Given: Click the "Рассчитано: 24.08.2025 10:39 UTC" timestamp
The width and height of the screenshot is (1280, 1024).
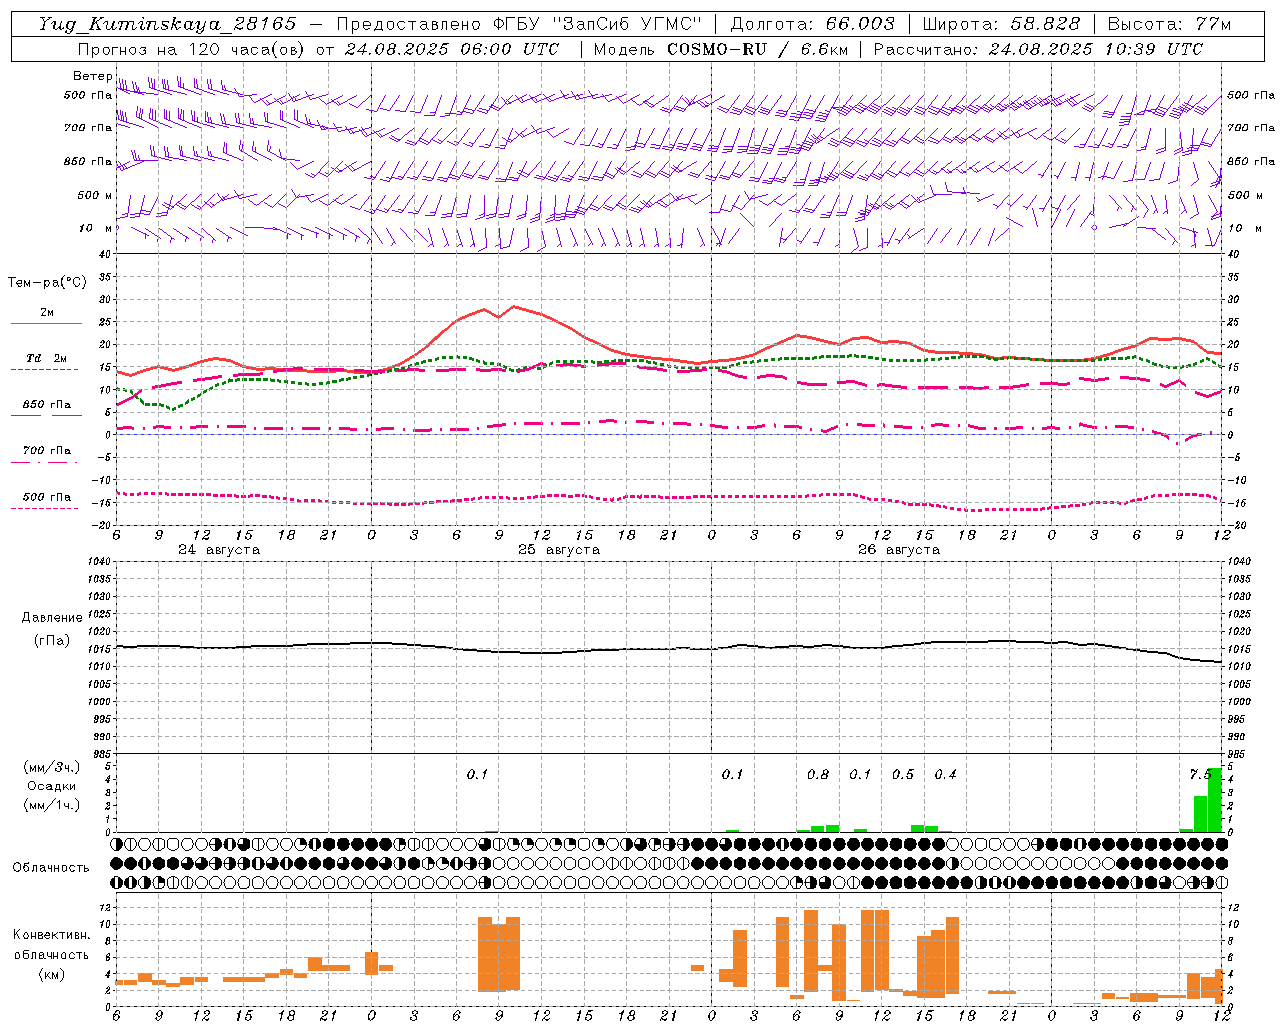Looking at the screenshot, I should [1038, 49].
